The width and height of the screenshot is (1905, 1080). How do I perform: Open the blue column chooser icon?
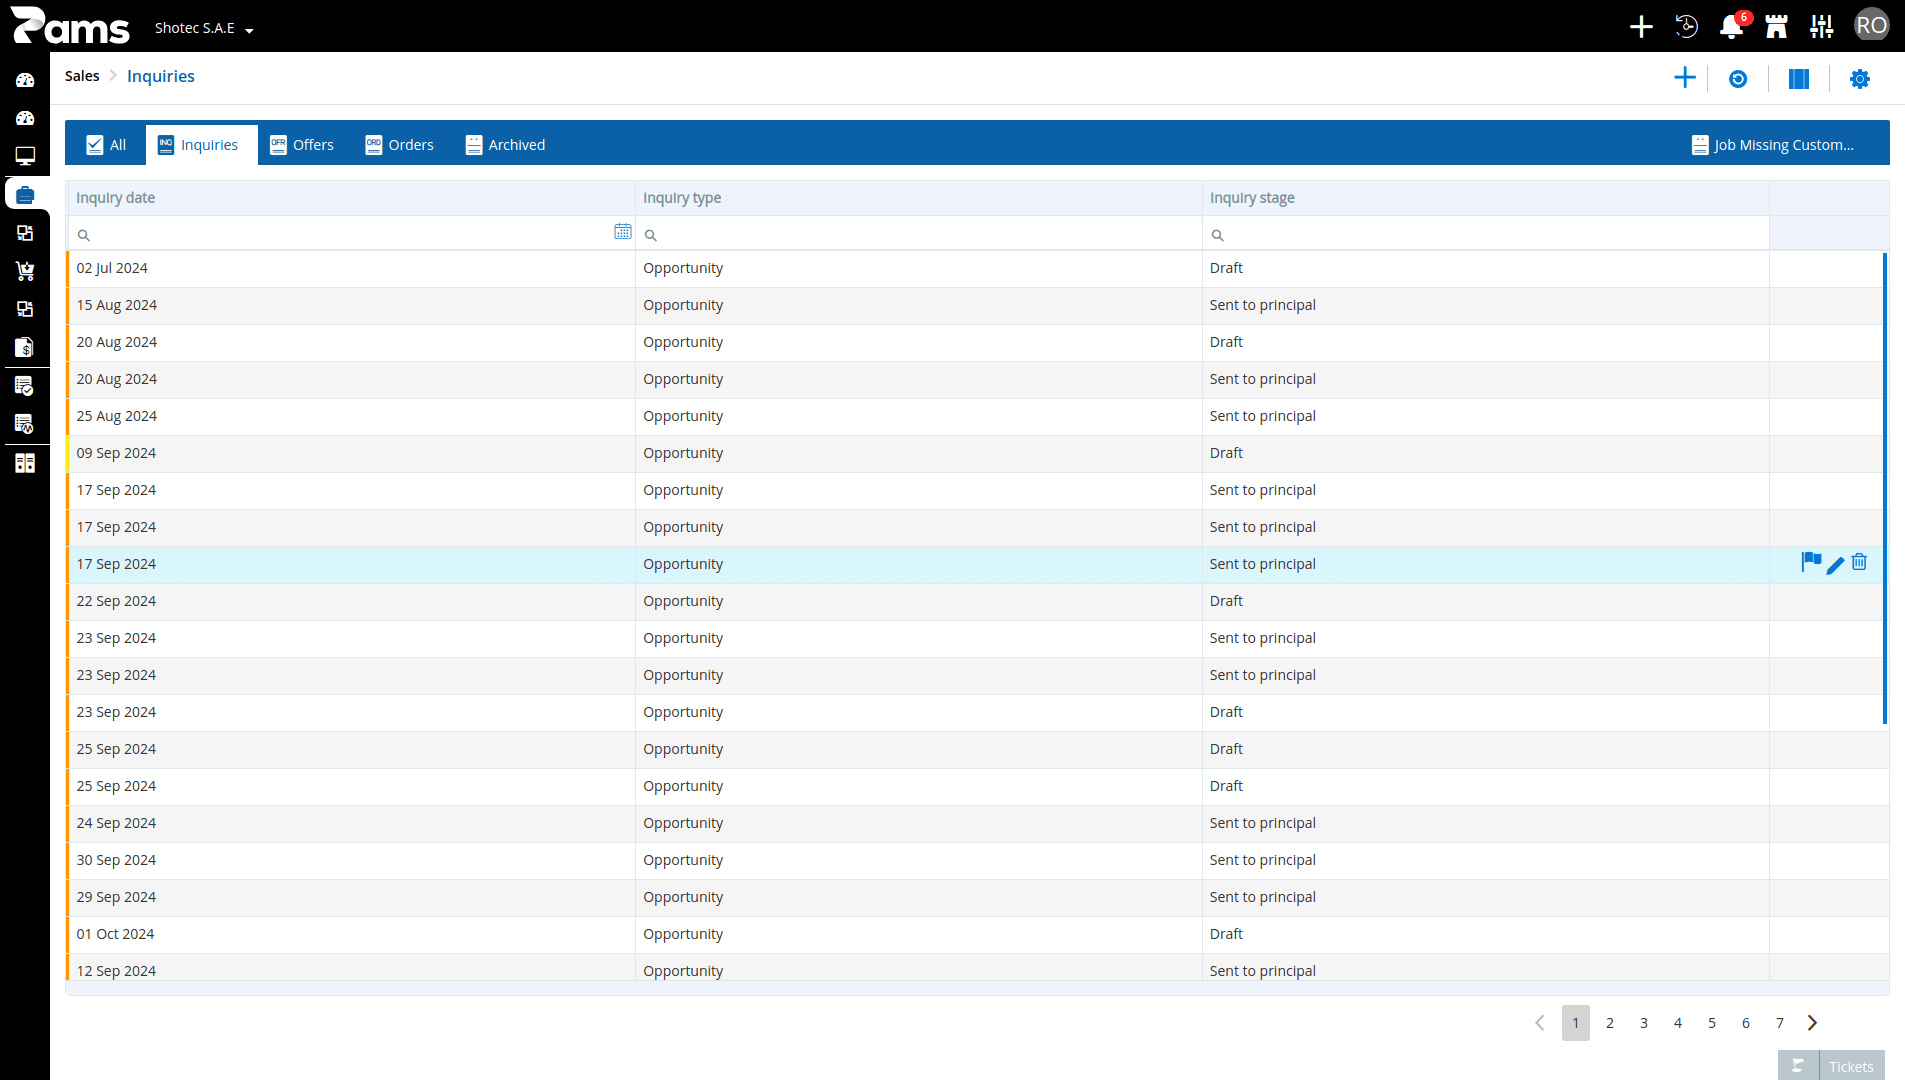coord(1799,79)
